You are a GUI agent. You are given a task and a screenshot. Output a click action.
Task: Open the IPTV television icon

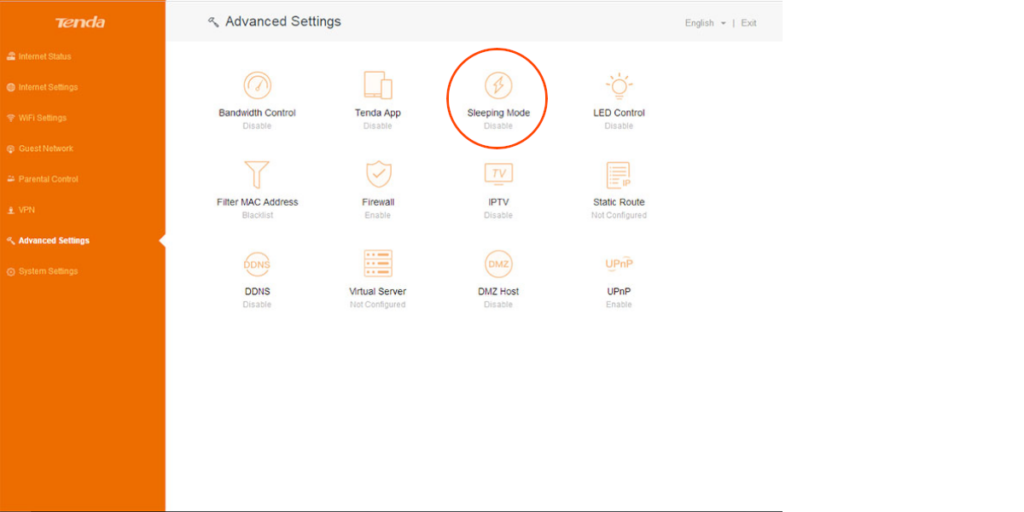click(x=498, y=174)
